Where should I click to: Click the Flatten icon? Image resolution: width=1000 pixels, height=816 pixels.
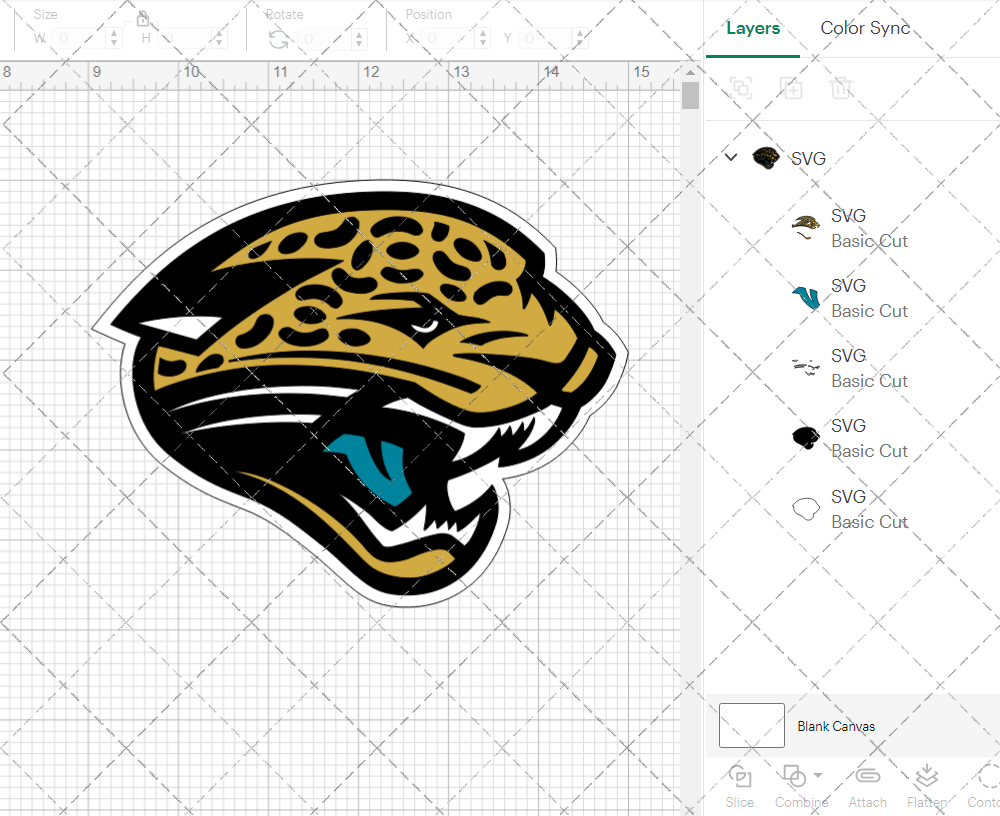pos(927,776)
